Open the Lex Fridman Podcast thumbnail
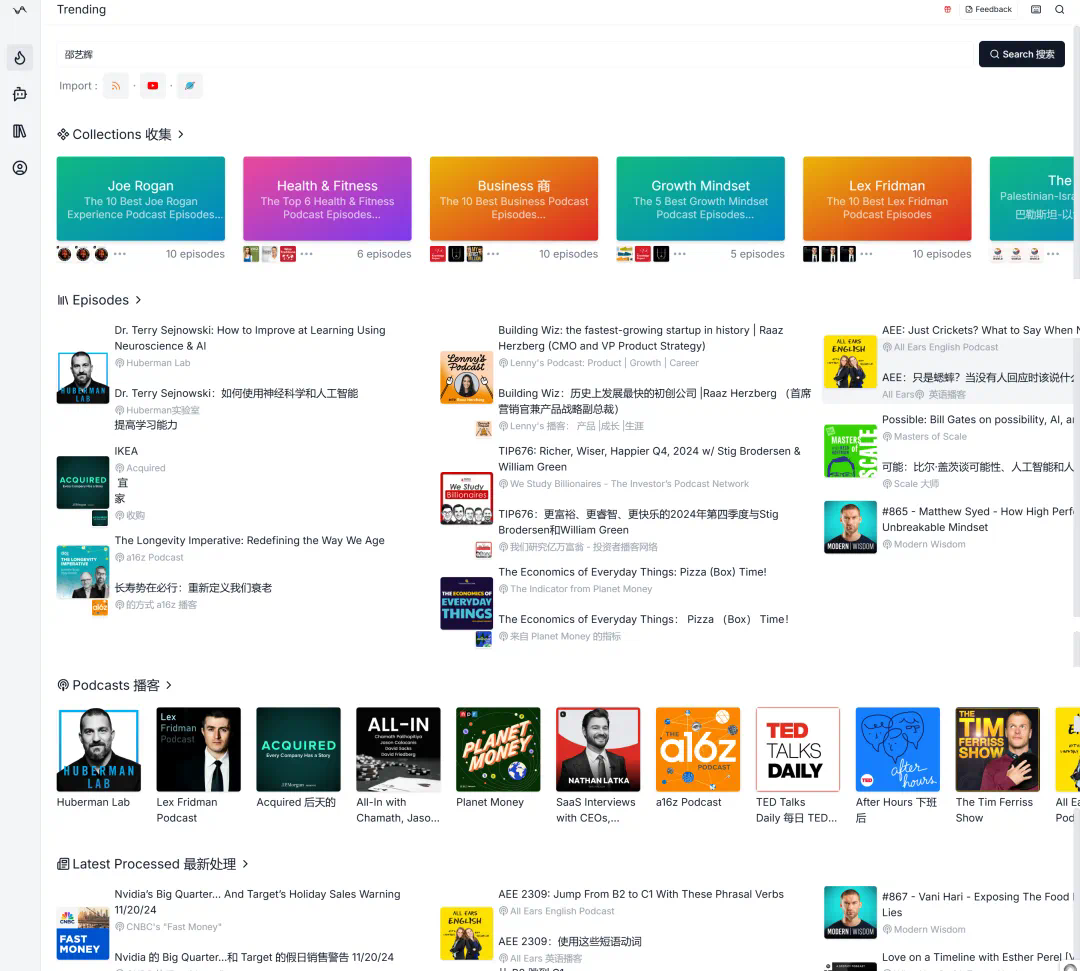Image resolution: width=1080 pixels, height=971 pixels. [198, 749]
